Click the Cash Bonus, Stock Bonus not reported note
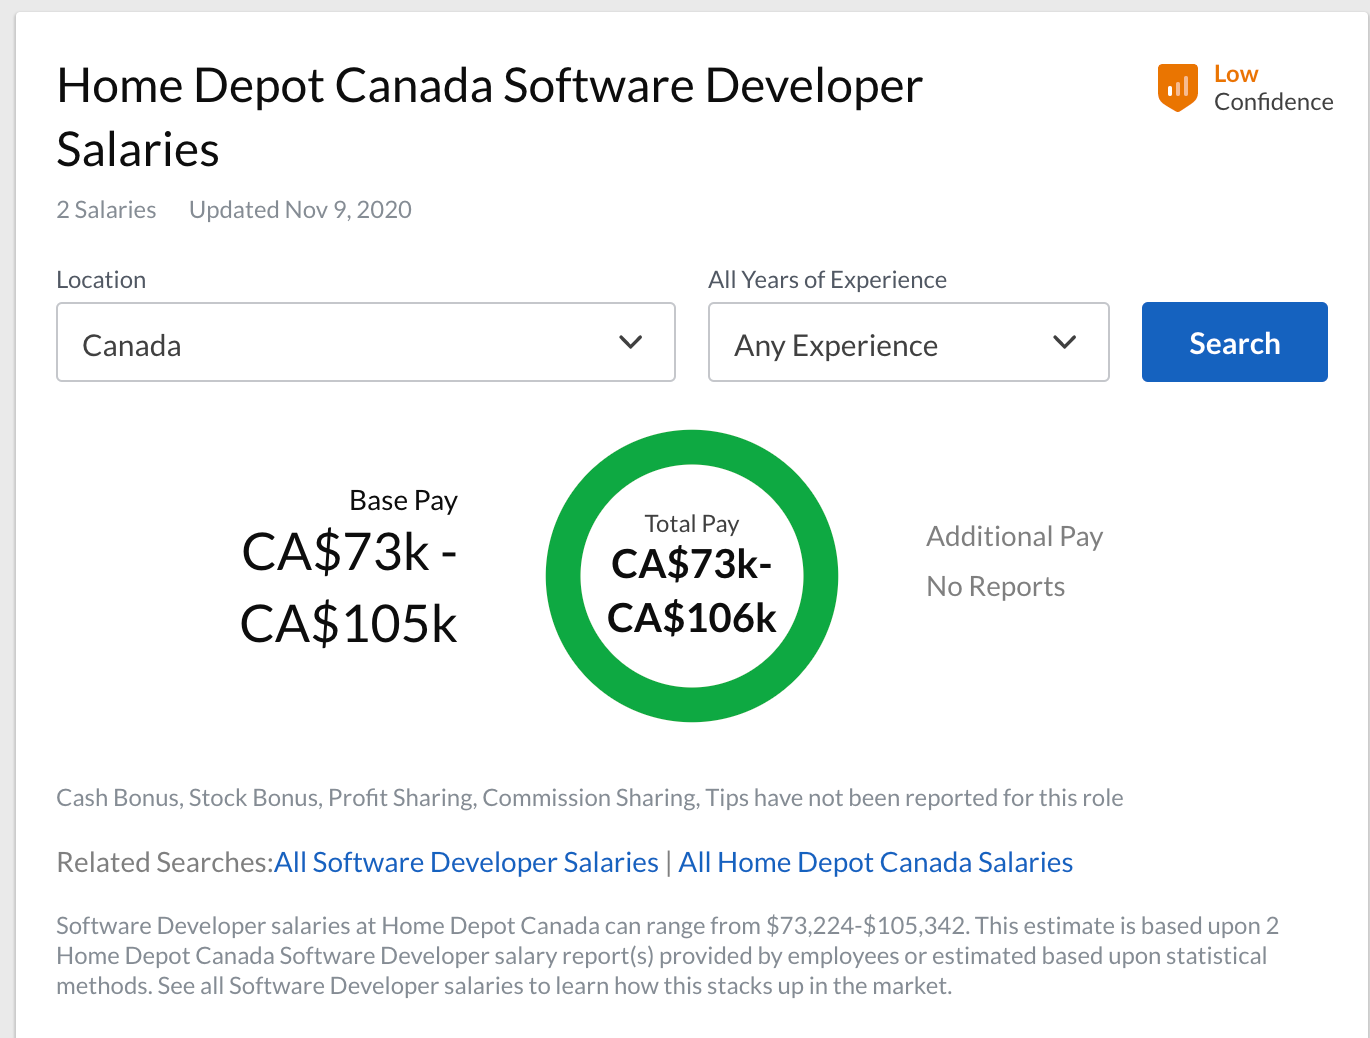The image size is (1370, 1038). click(x=590, y=798)
